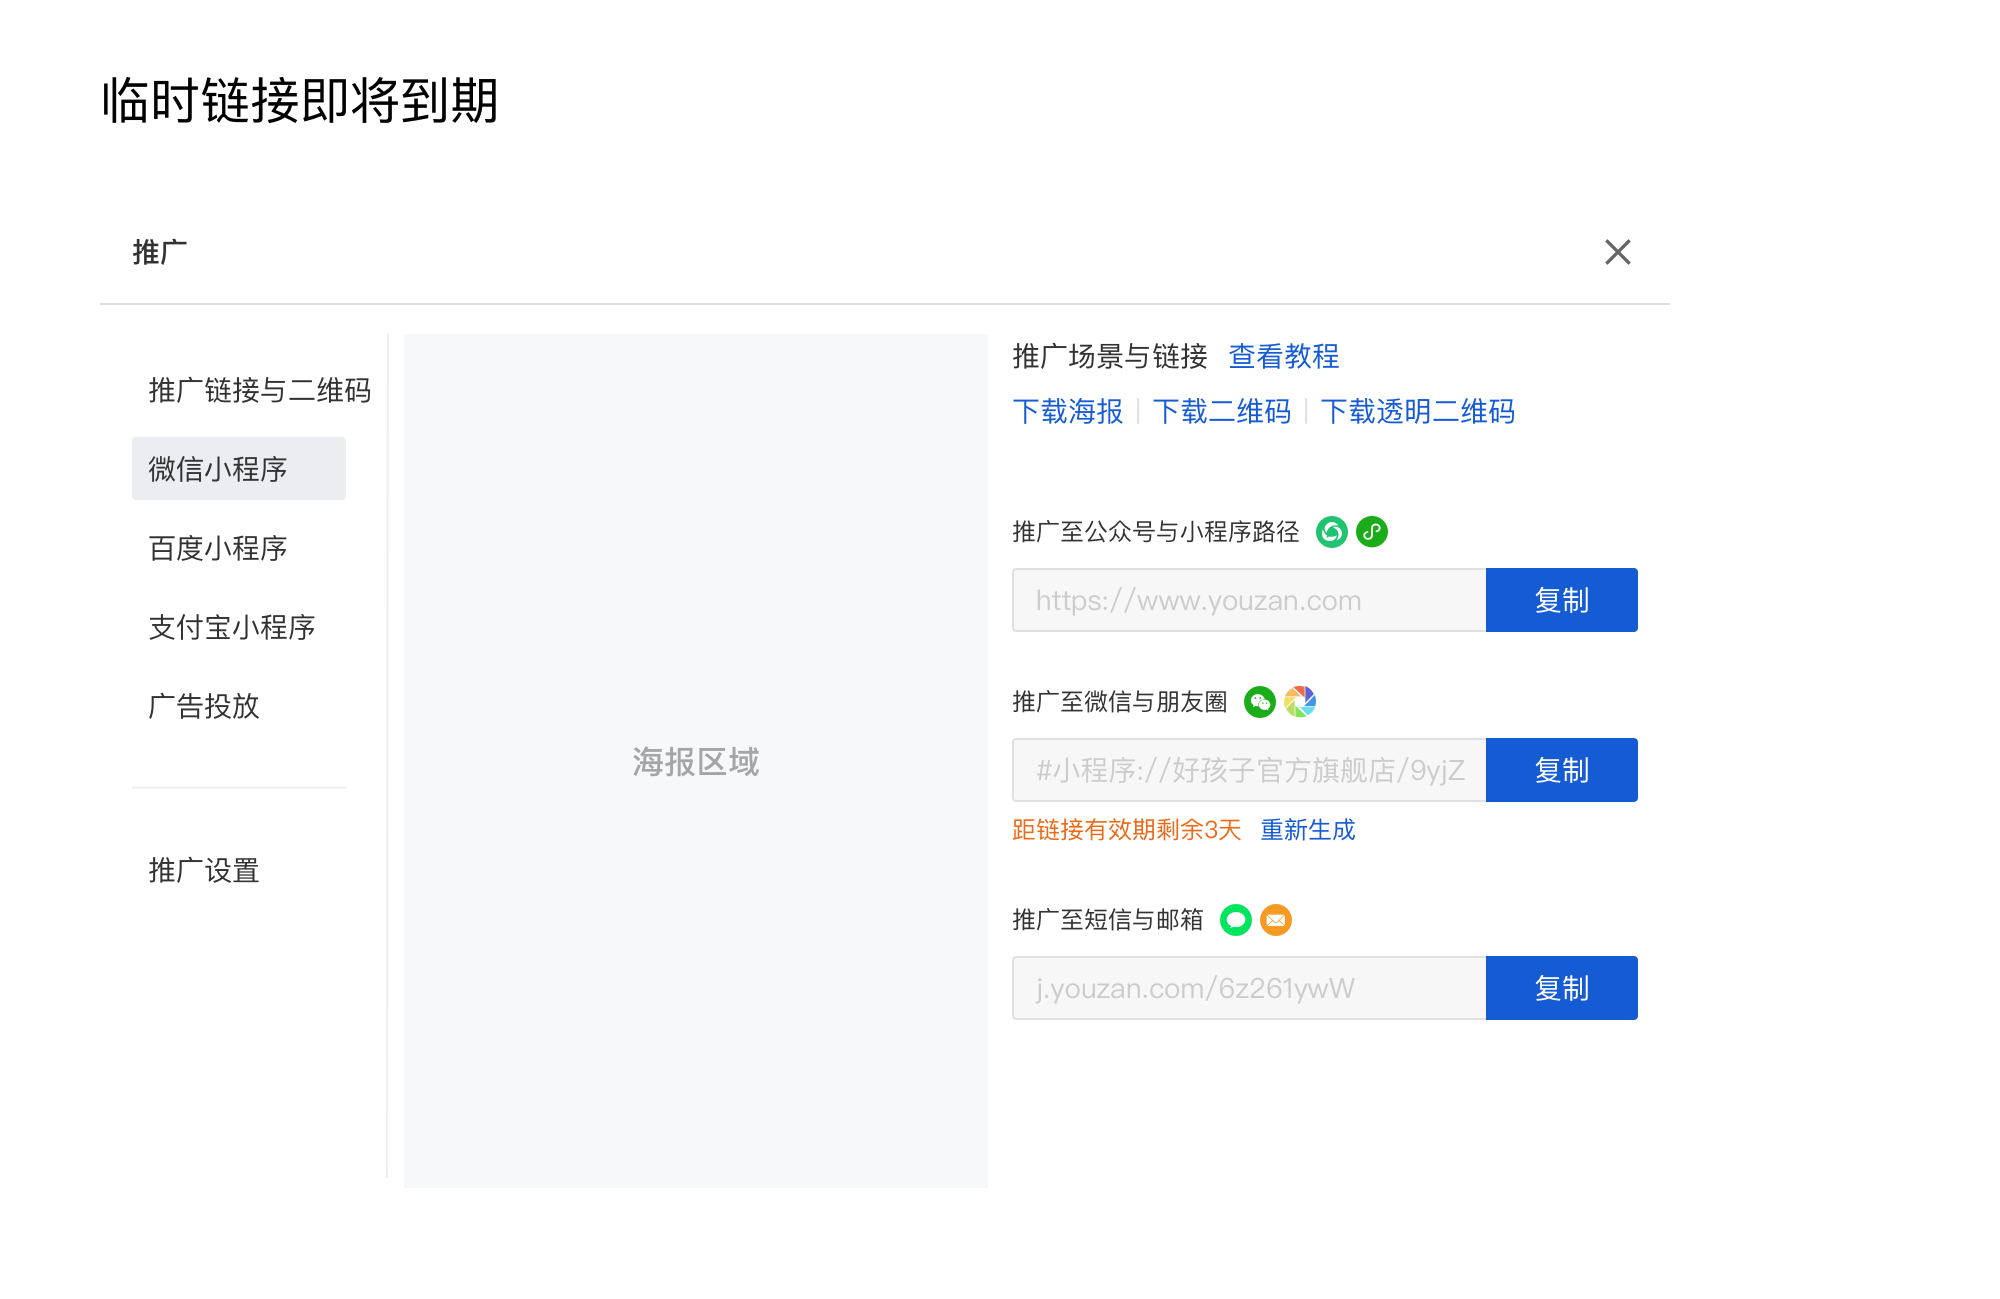
Task: Click the orange email envelope icon
Action: tap(1276, 920)
